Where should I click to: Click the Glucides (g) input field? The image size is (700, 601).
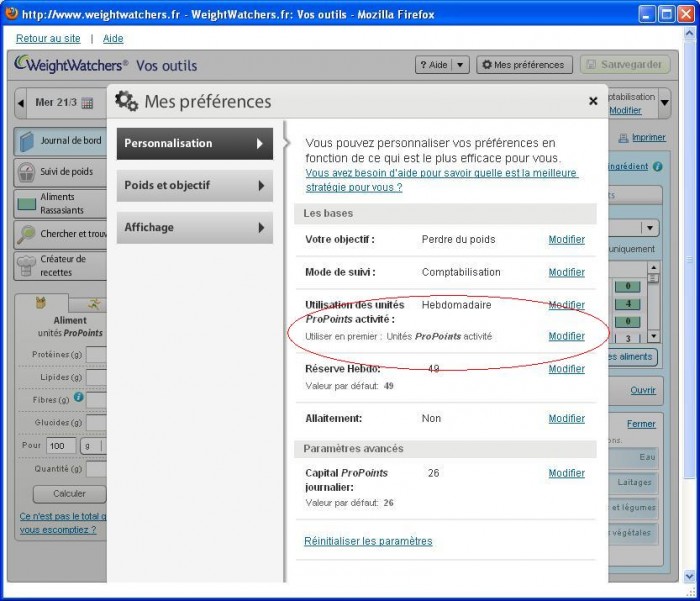pyautogui.click(x=96, y=422)
